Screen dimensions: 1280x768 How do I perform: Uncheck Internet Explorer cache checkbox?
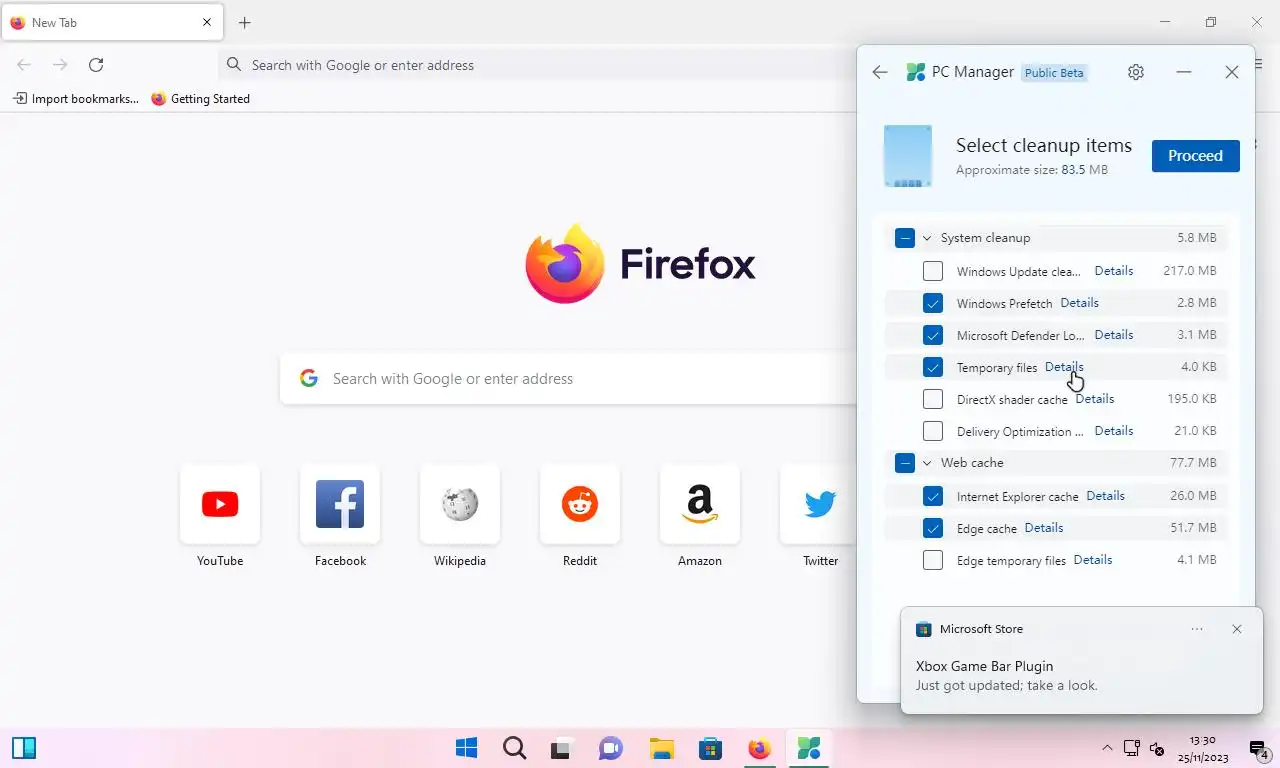click(932, 496)
